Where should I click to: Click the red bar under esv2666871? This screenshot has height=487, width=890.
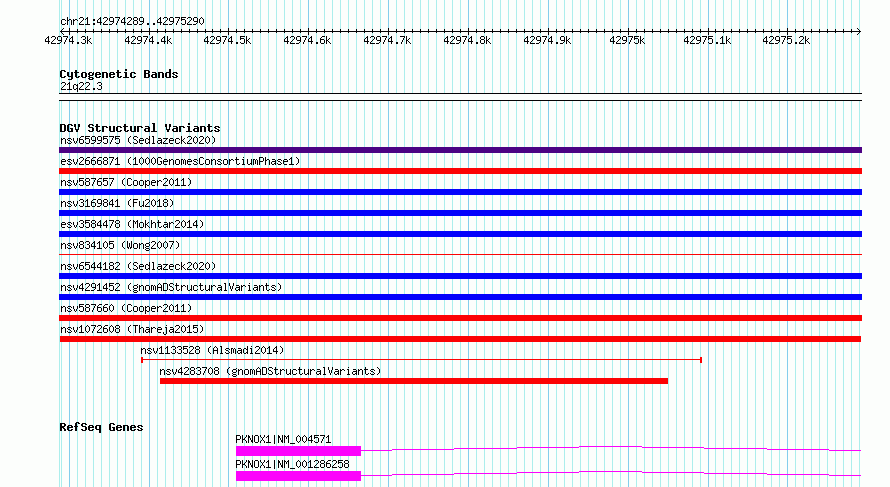pyautogui.click(x=460, y=171)
